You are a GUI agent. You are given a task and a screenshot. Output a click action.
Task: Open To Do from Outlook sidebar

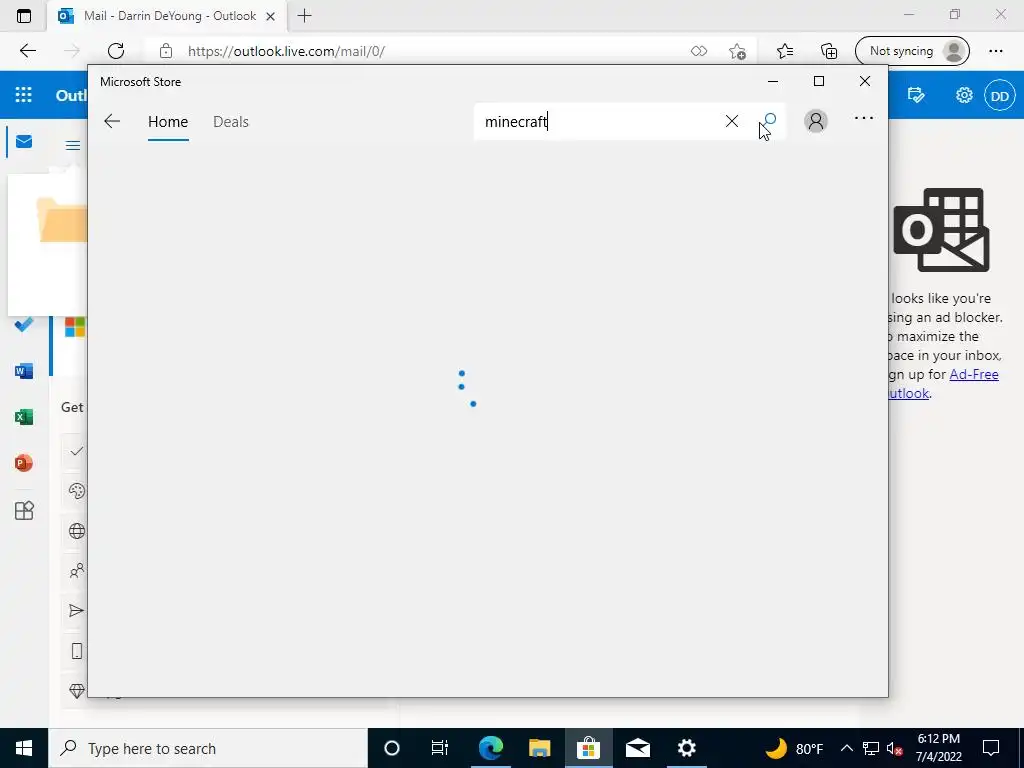coord(24,324)
